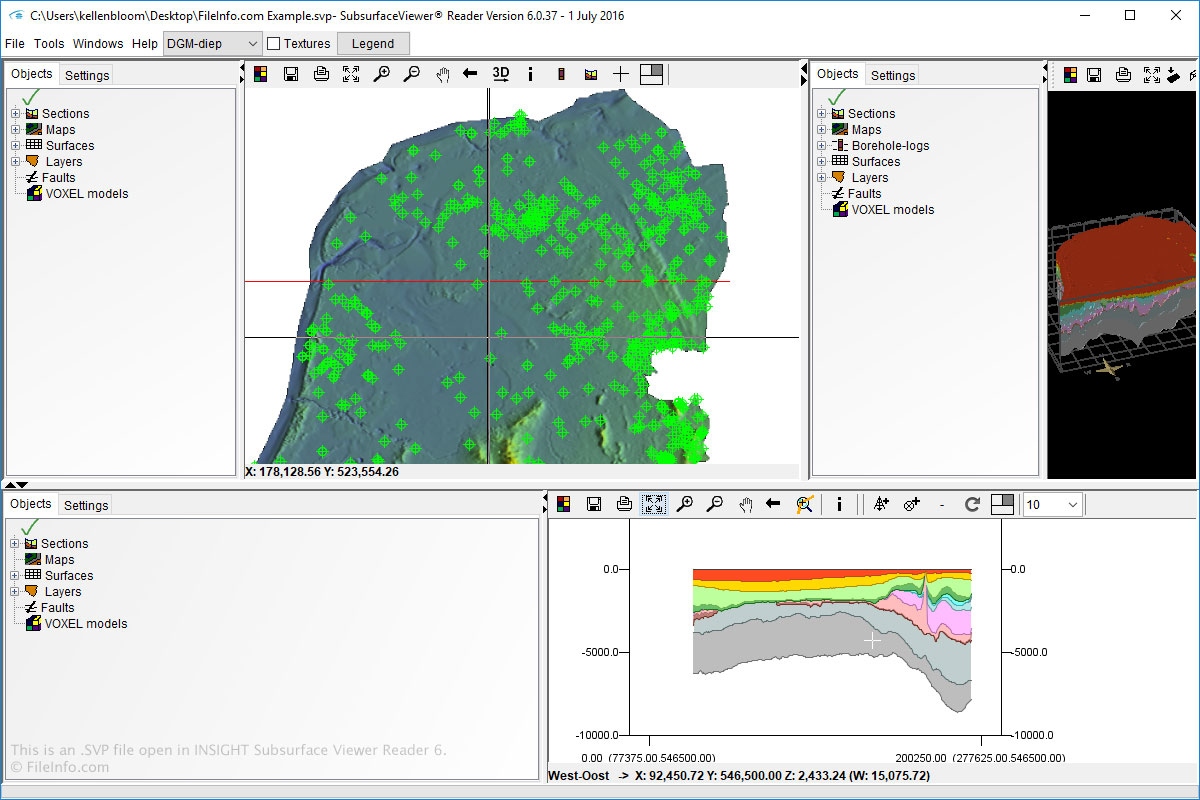Click the info 'i' tool in section toolbar
The image size is (1200, 800).
(x=839, y=504)
